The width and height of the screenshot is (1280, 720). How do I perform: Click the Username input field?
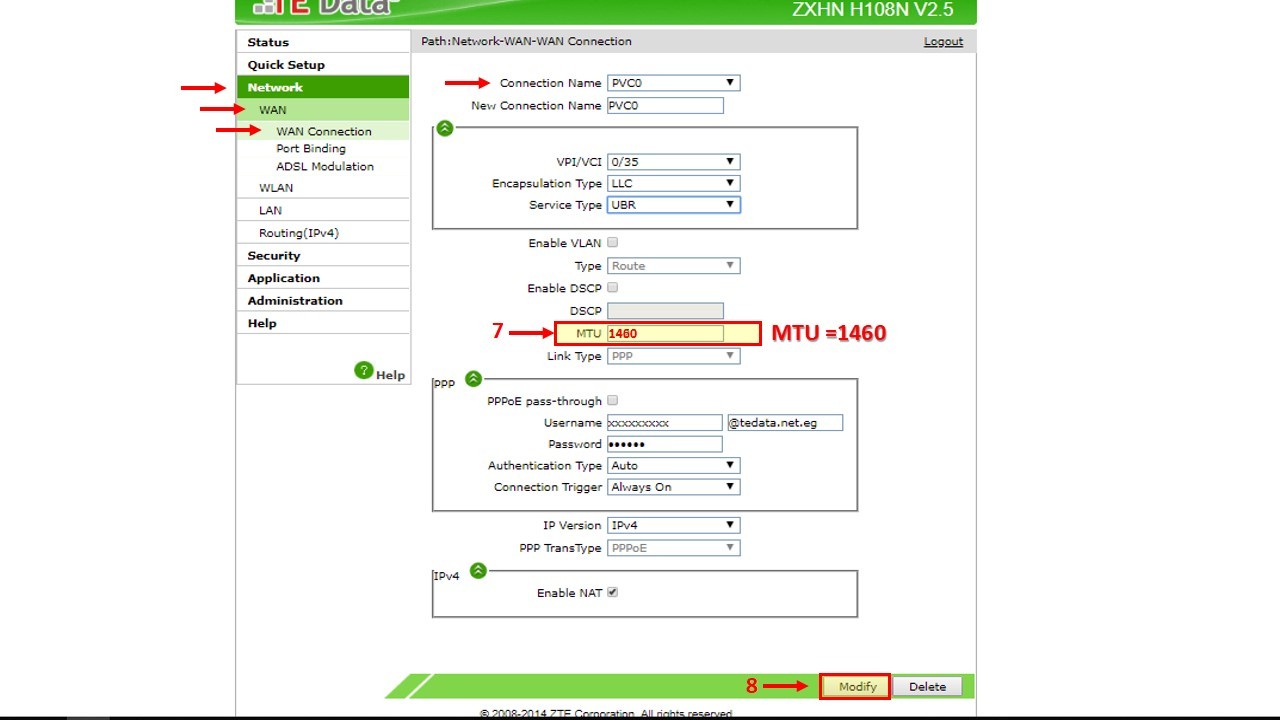click(665, 423)
